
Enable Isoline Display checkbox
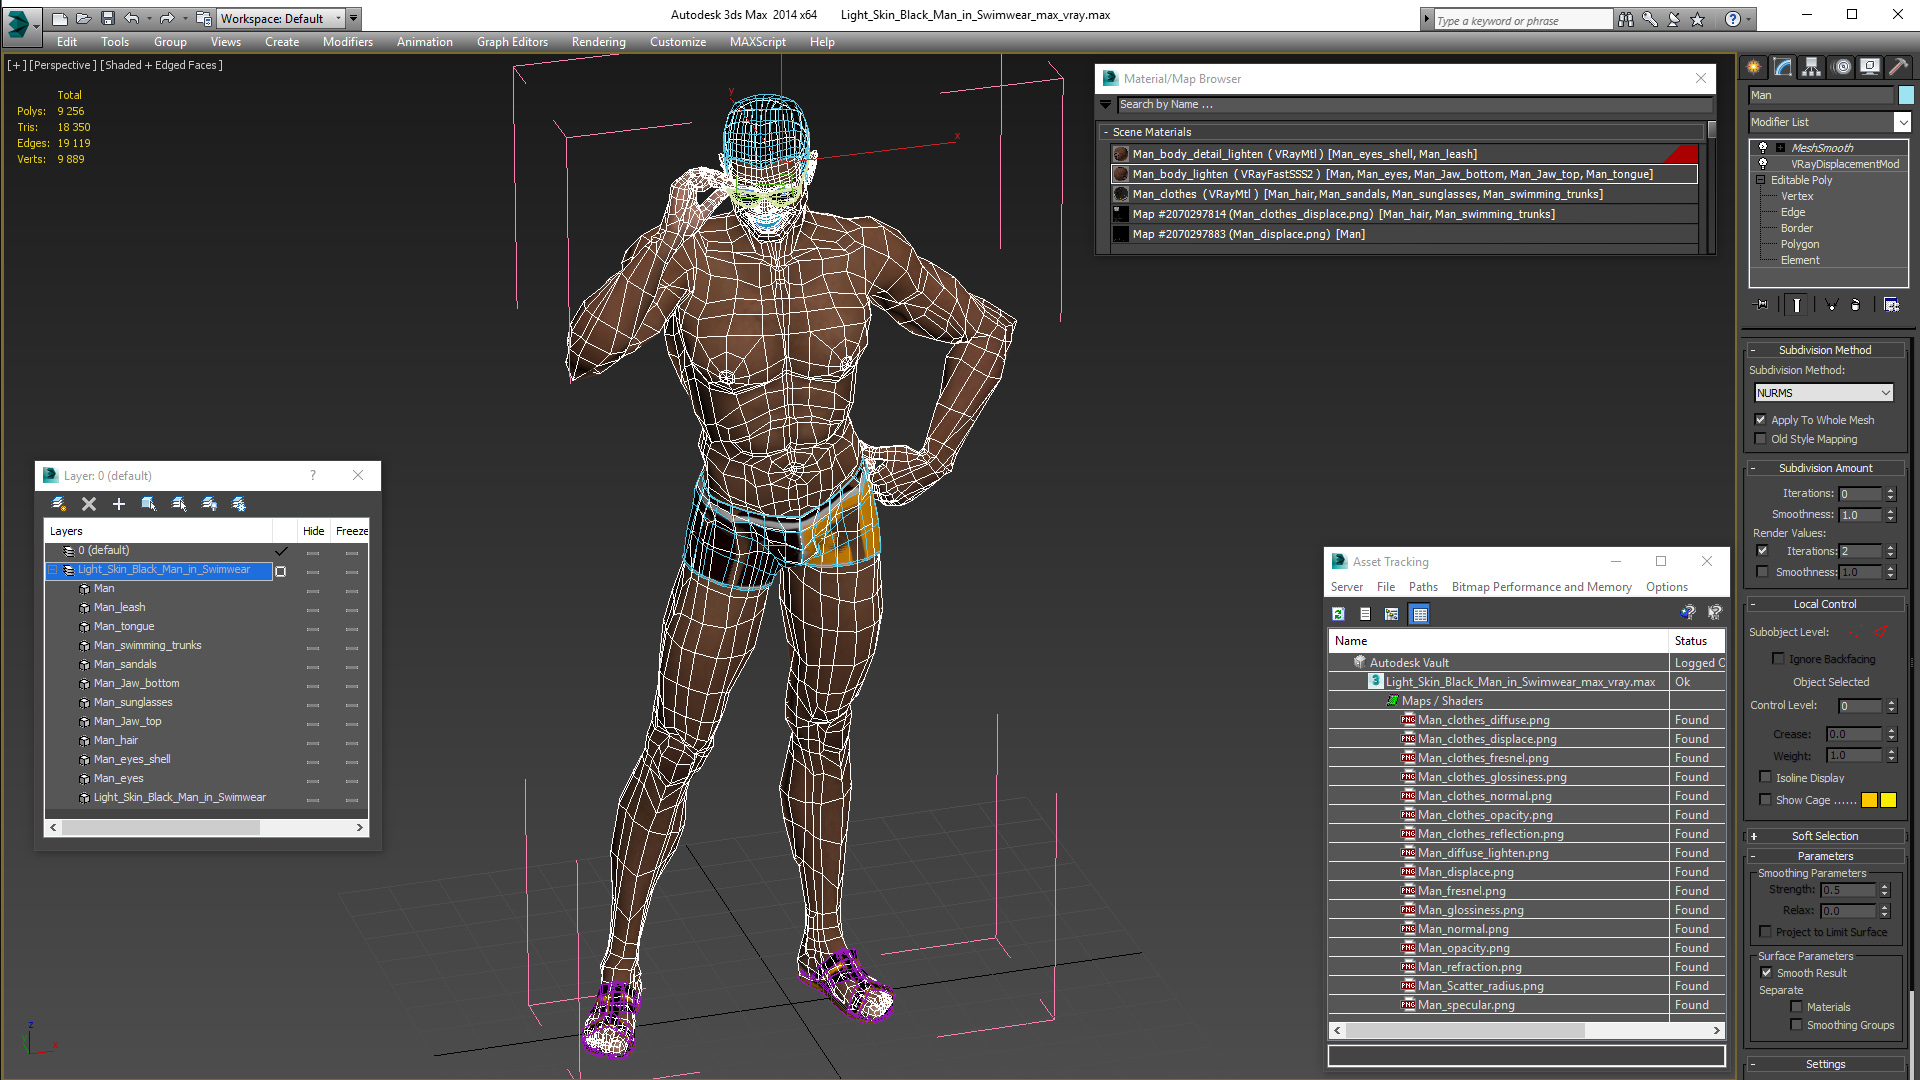coord(1765,778)
